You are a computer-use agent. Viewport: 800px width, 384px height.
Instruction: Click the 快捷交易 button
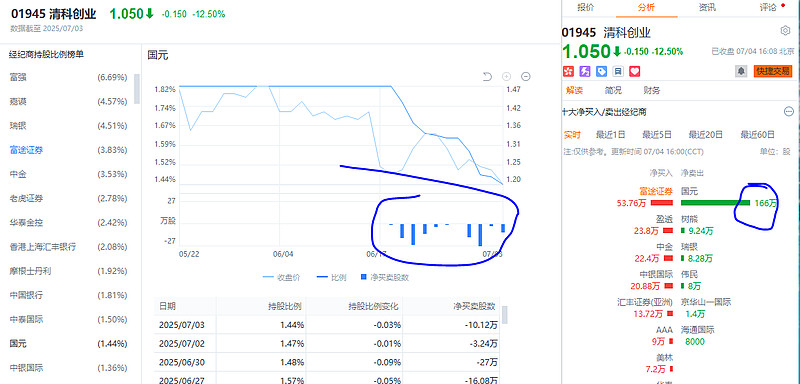[772, 71]
